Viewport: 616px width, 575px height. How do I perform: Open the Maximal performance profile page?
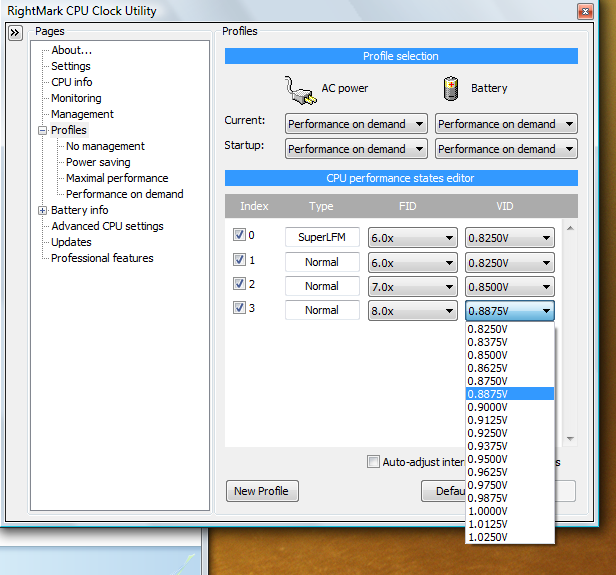(117, 178)
